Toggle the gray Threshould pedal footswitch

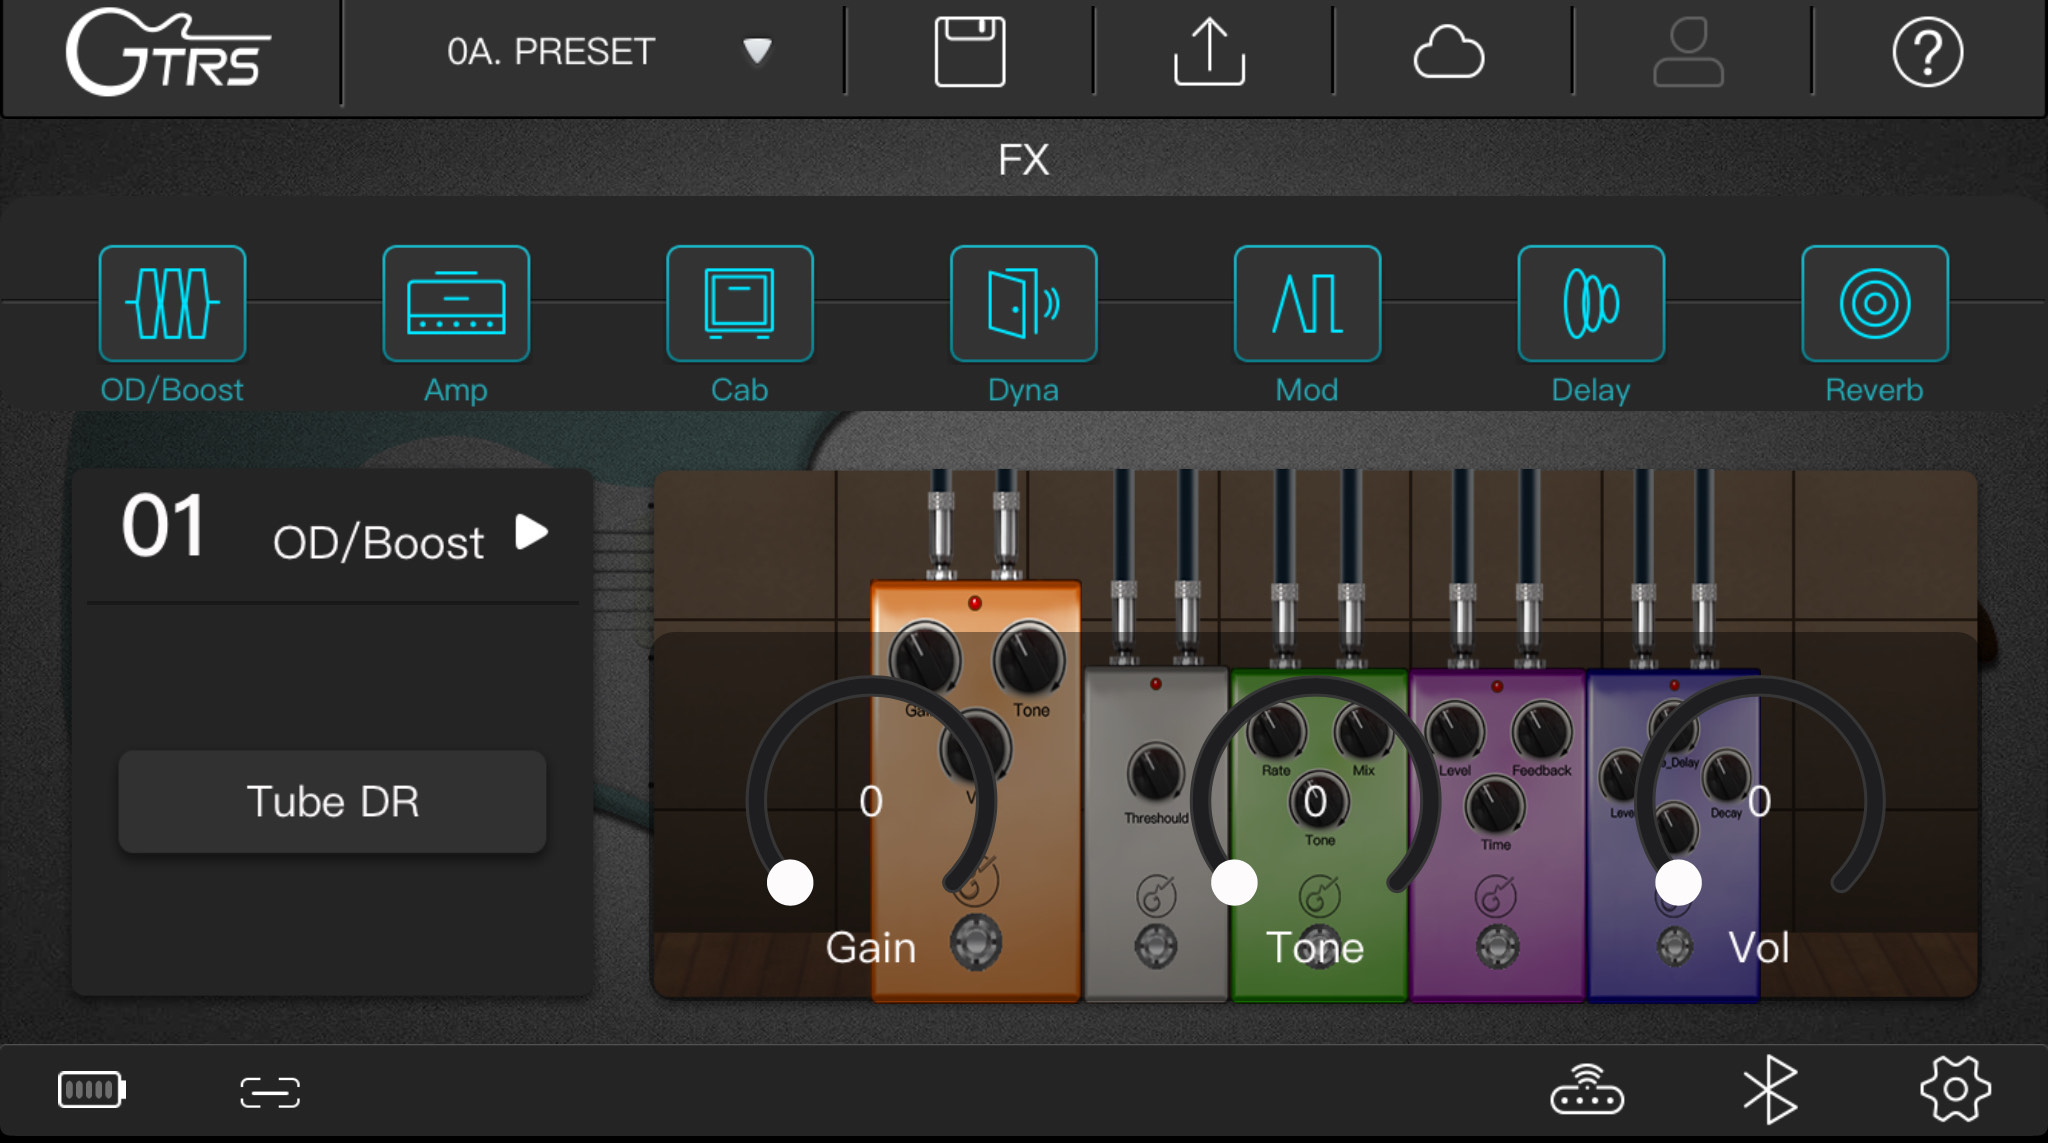pyautogui.click(x=1155, y=945)
